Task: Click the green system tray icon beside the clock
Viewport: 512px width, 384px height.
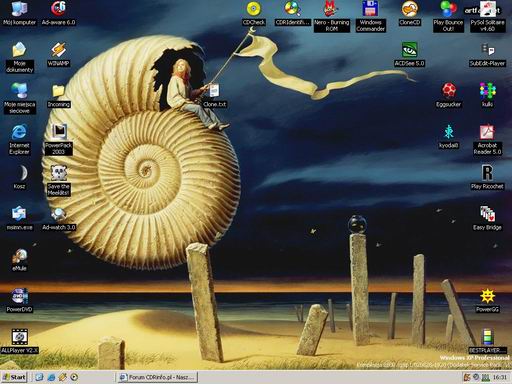Action: click(x=486, y=378)
